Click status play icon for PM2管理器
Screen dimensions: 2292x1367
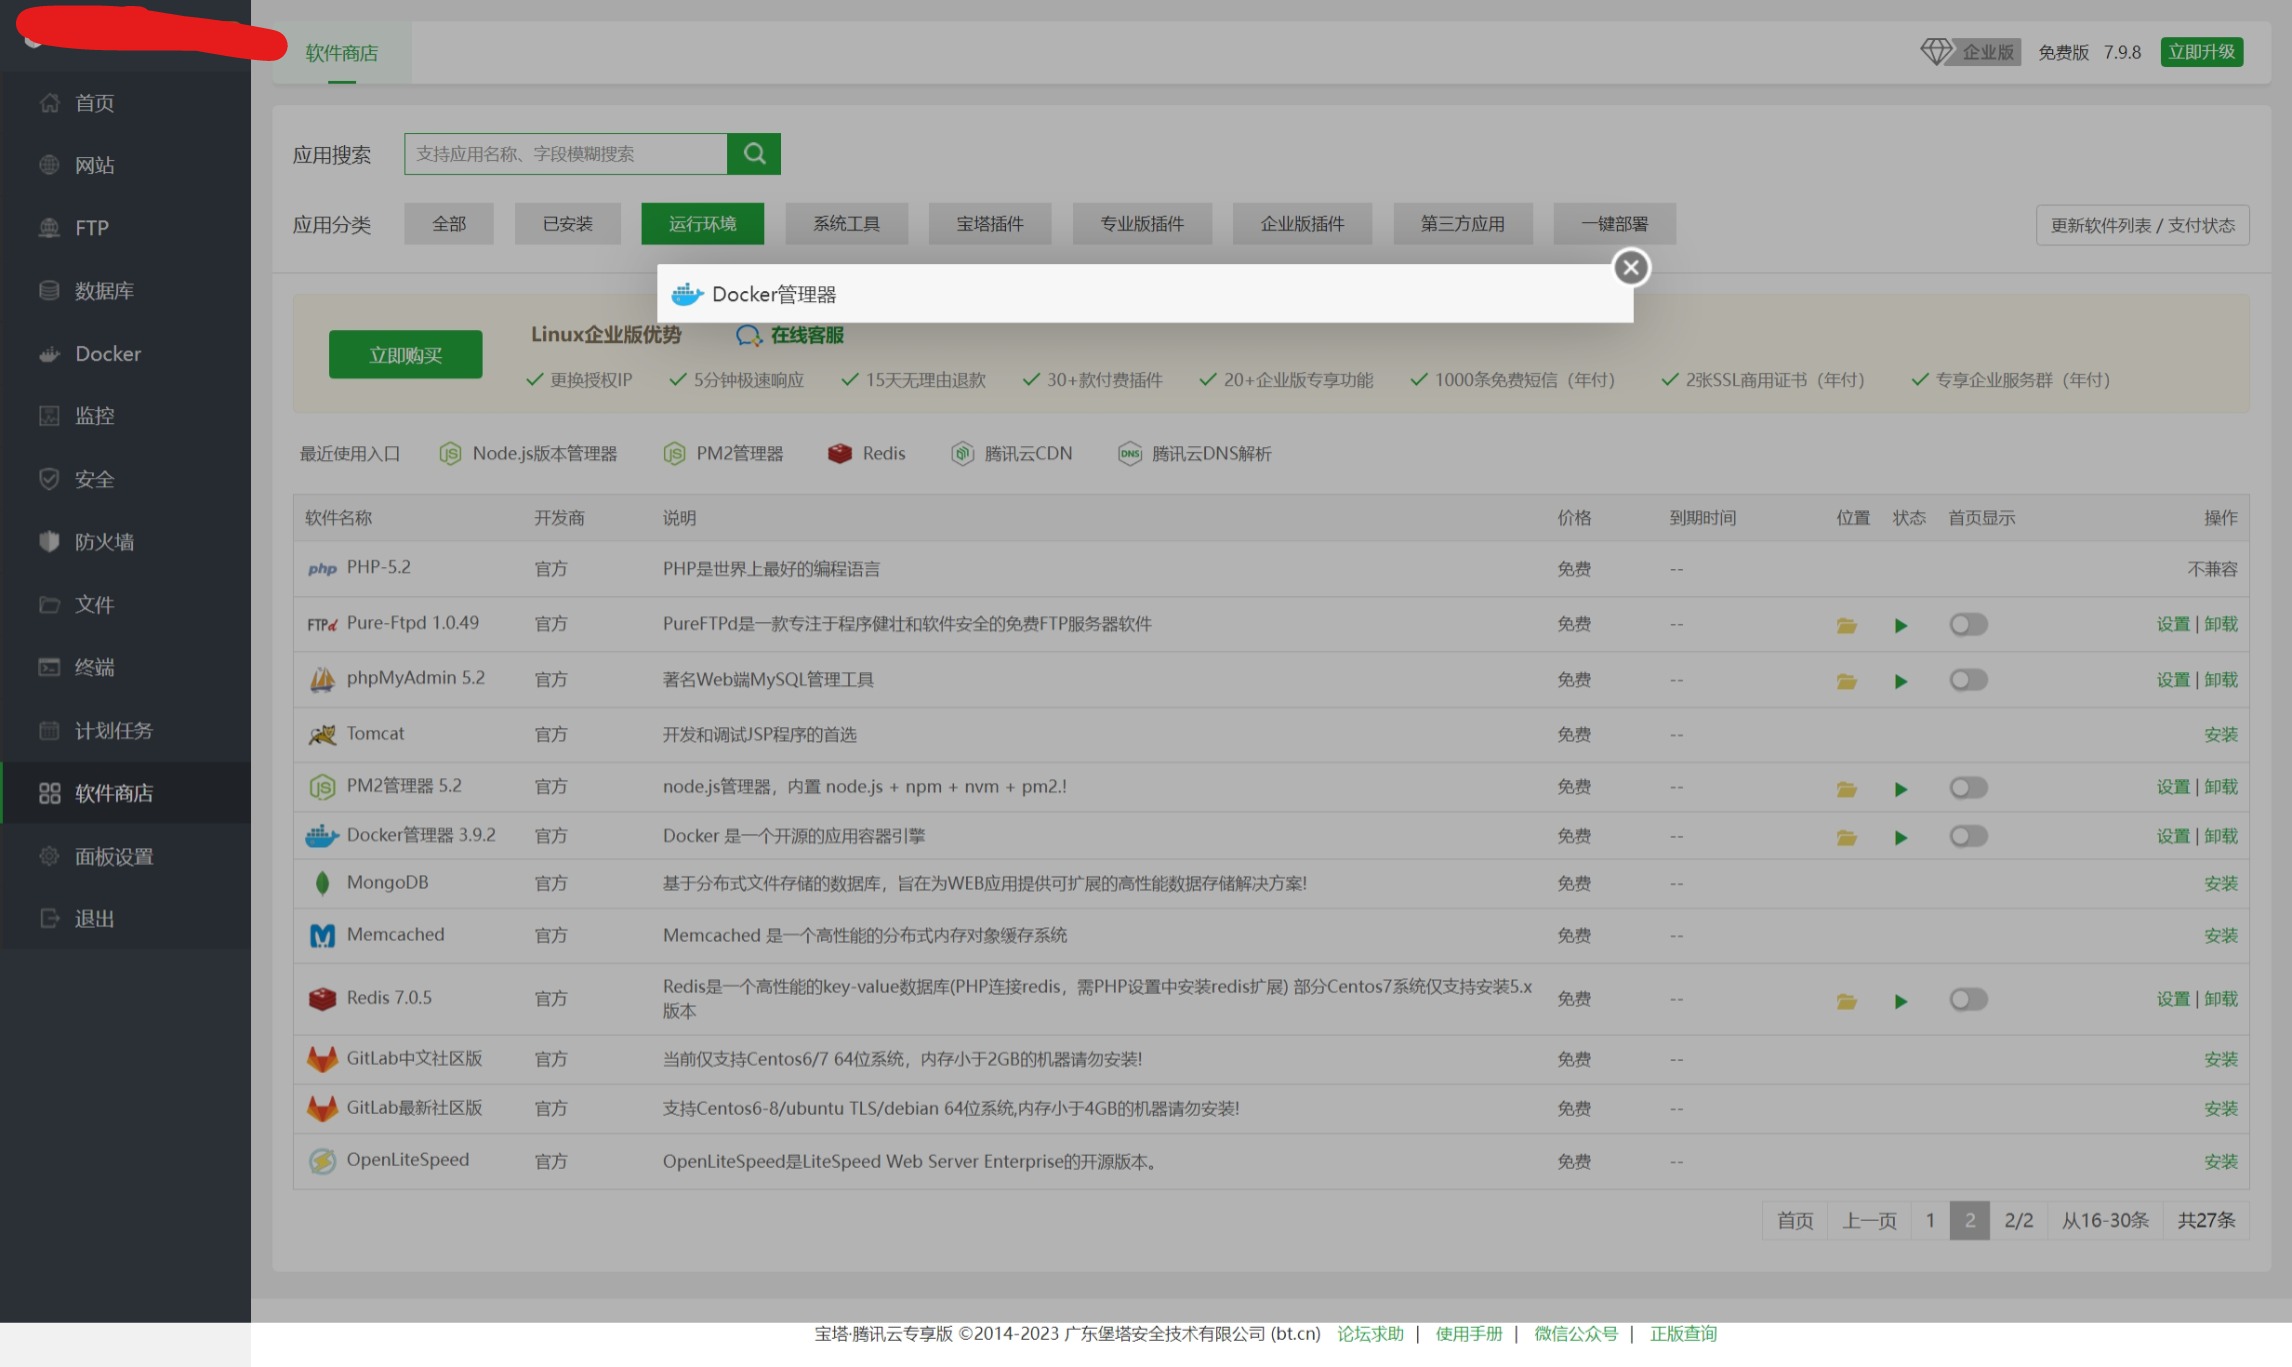[x=1901, y=790]
